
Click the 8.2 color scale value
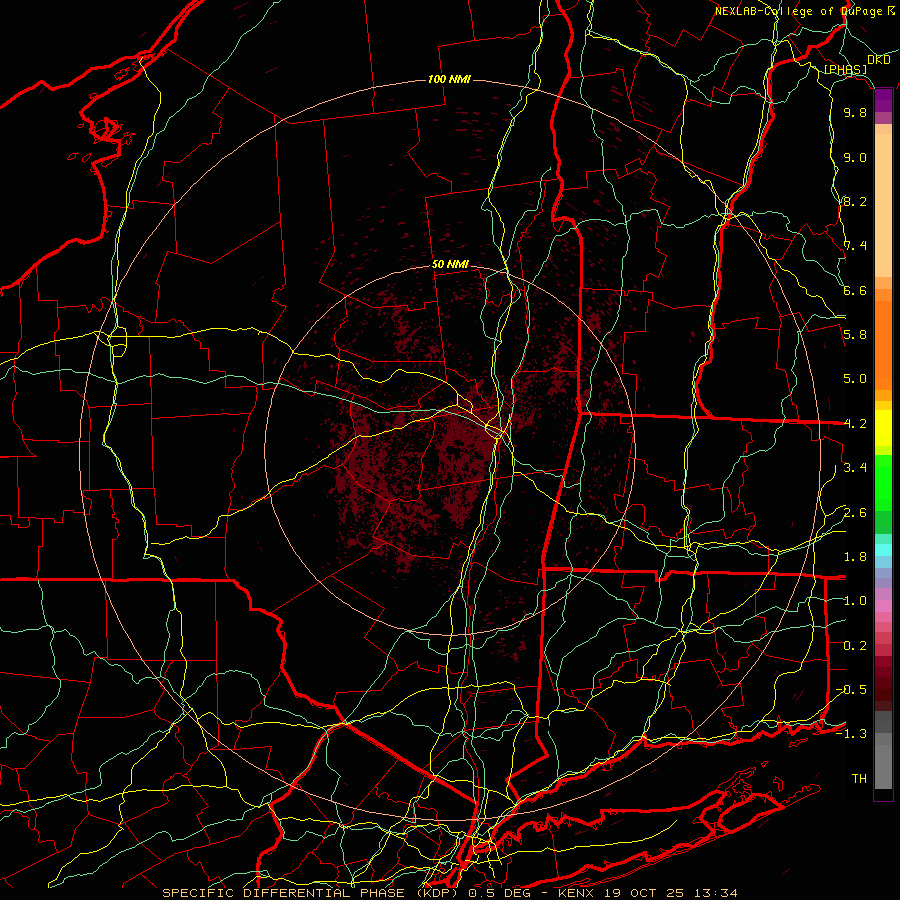[x=855, y=201]
